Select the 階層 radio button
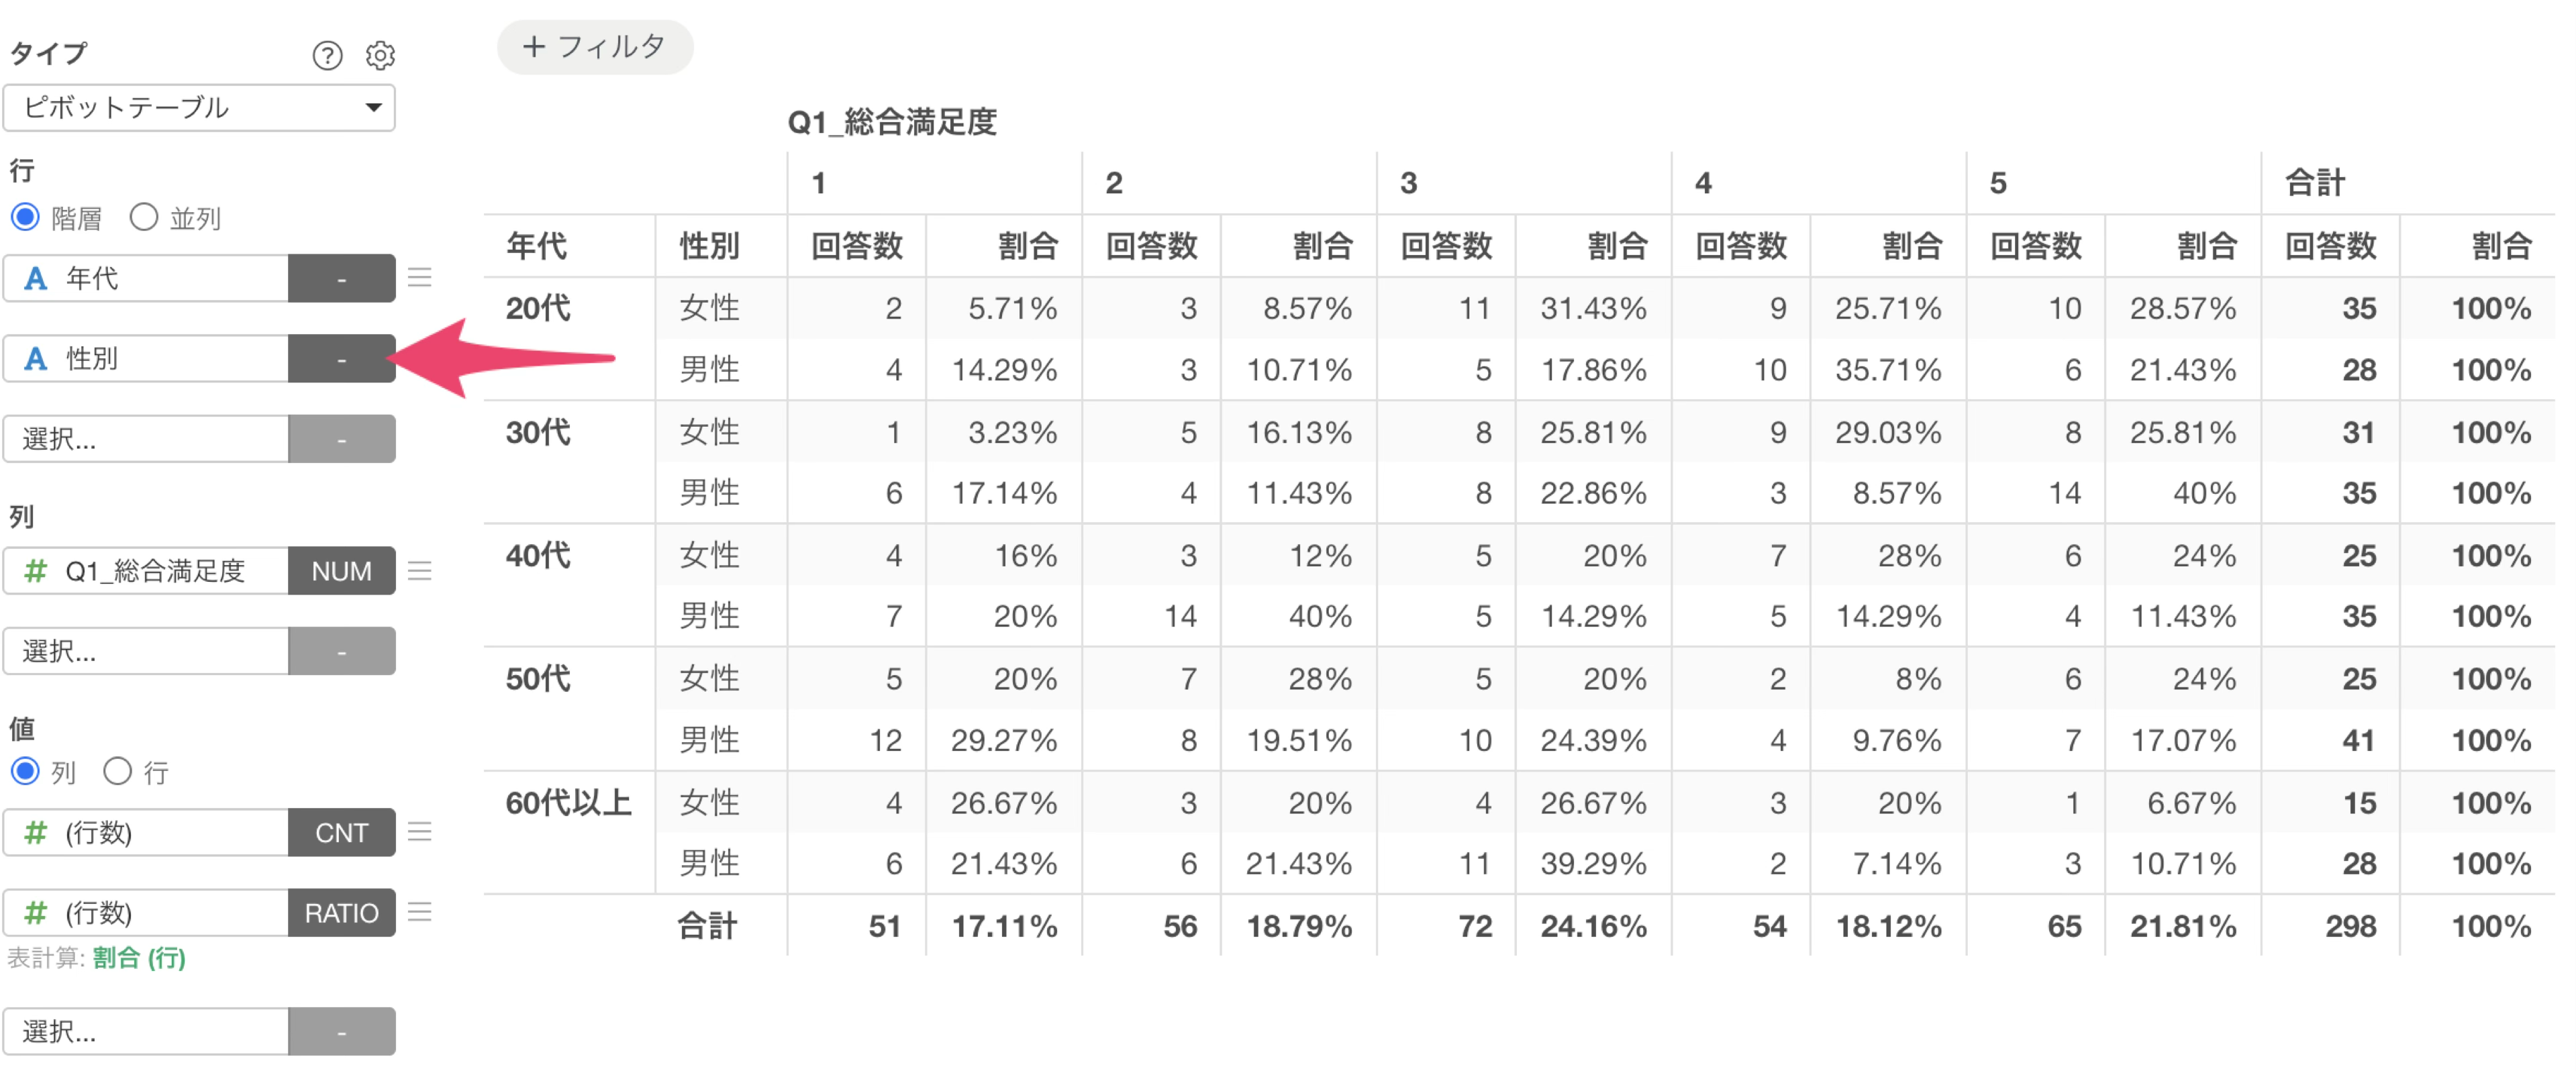This screenshot has height=1071, width=2576. (25, 217)
